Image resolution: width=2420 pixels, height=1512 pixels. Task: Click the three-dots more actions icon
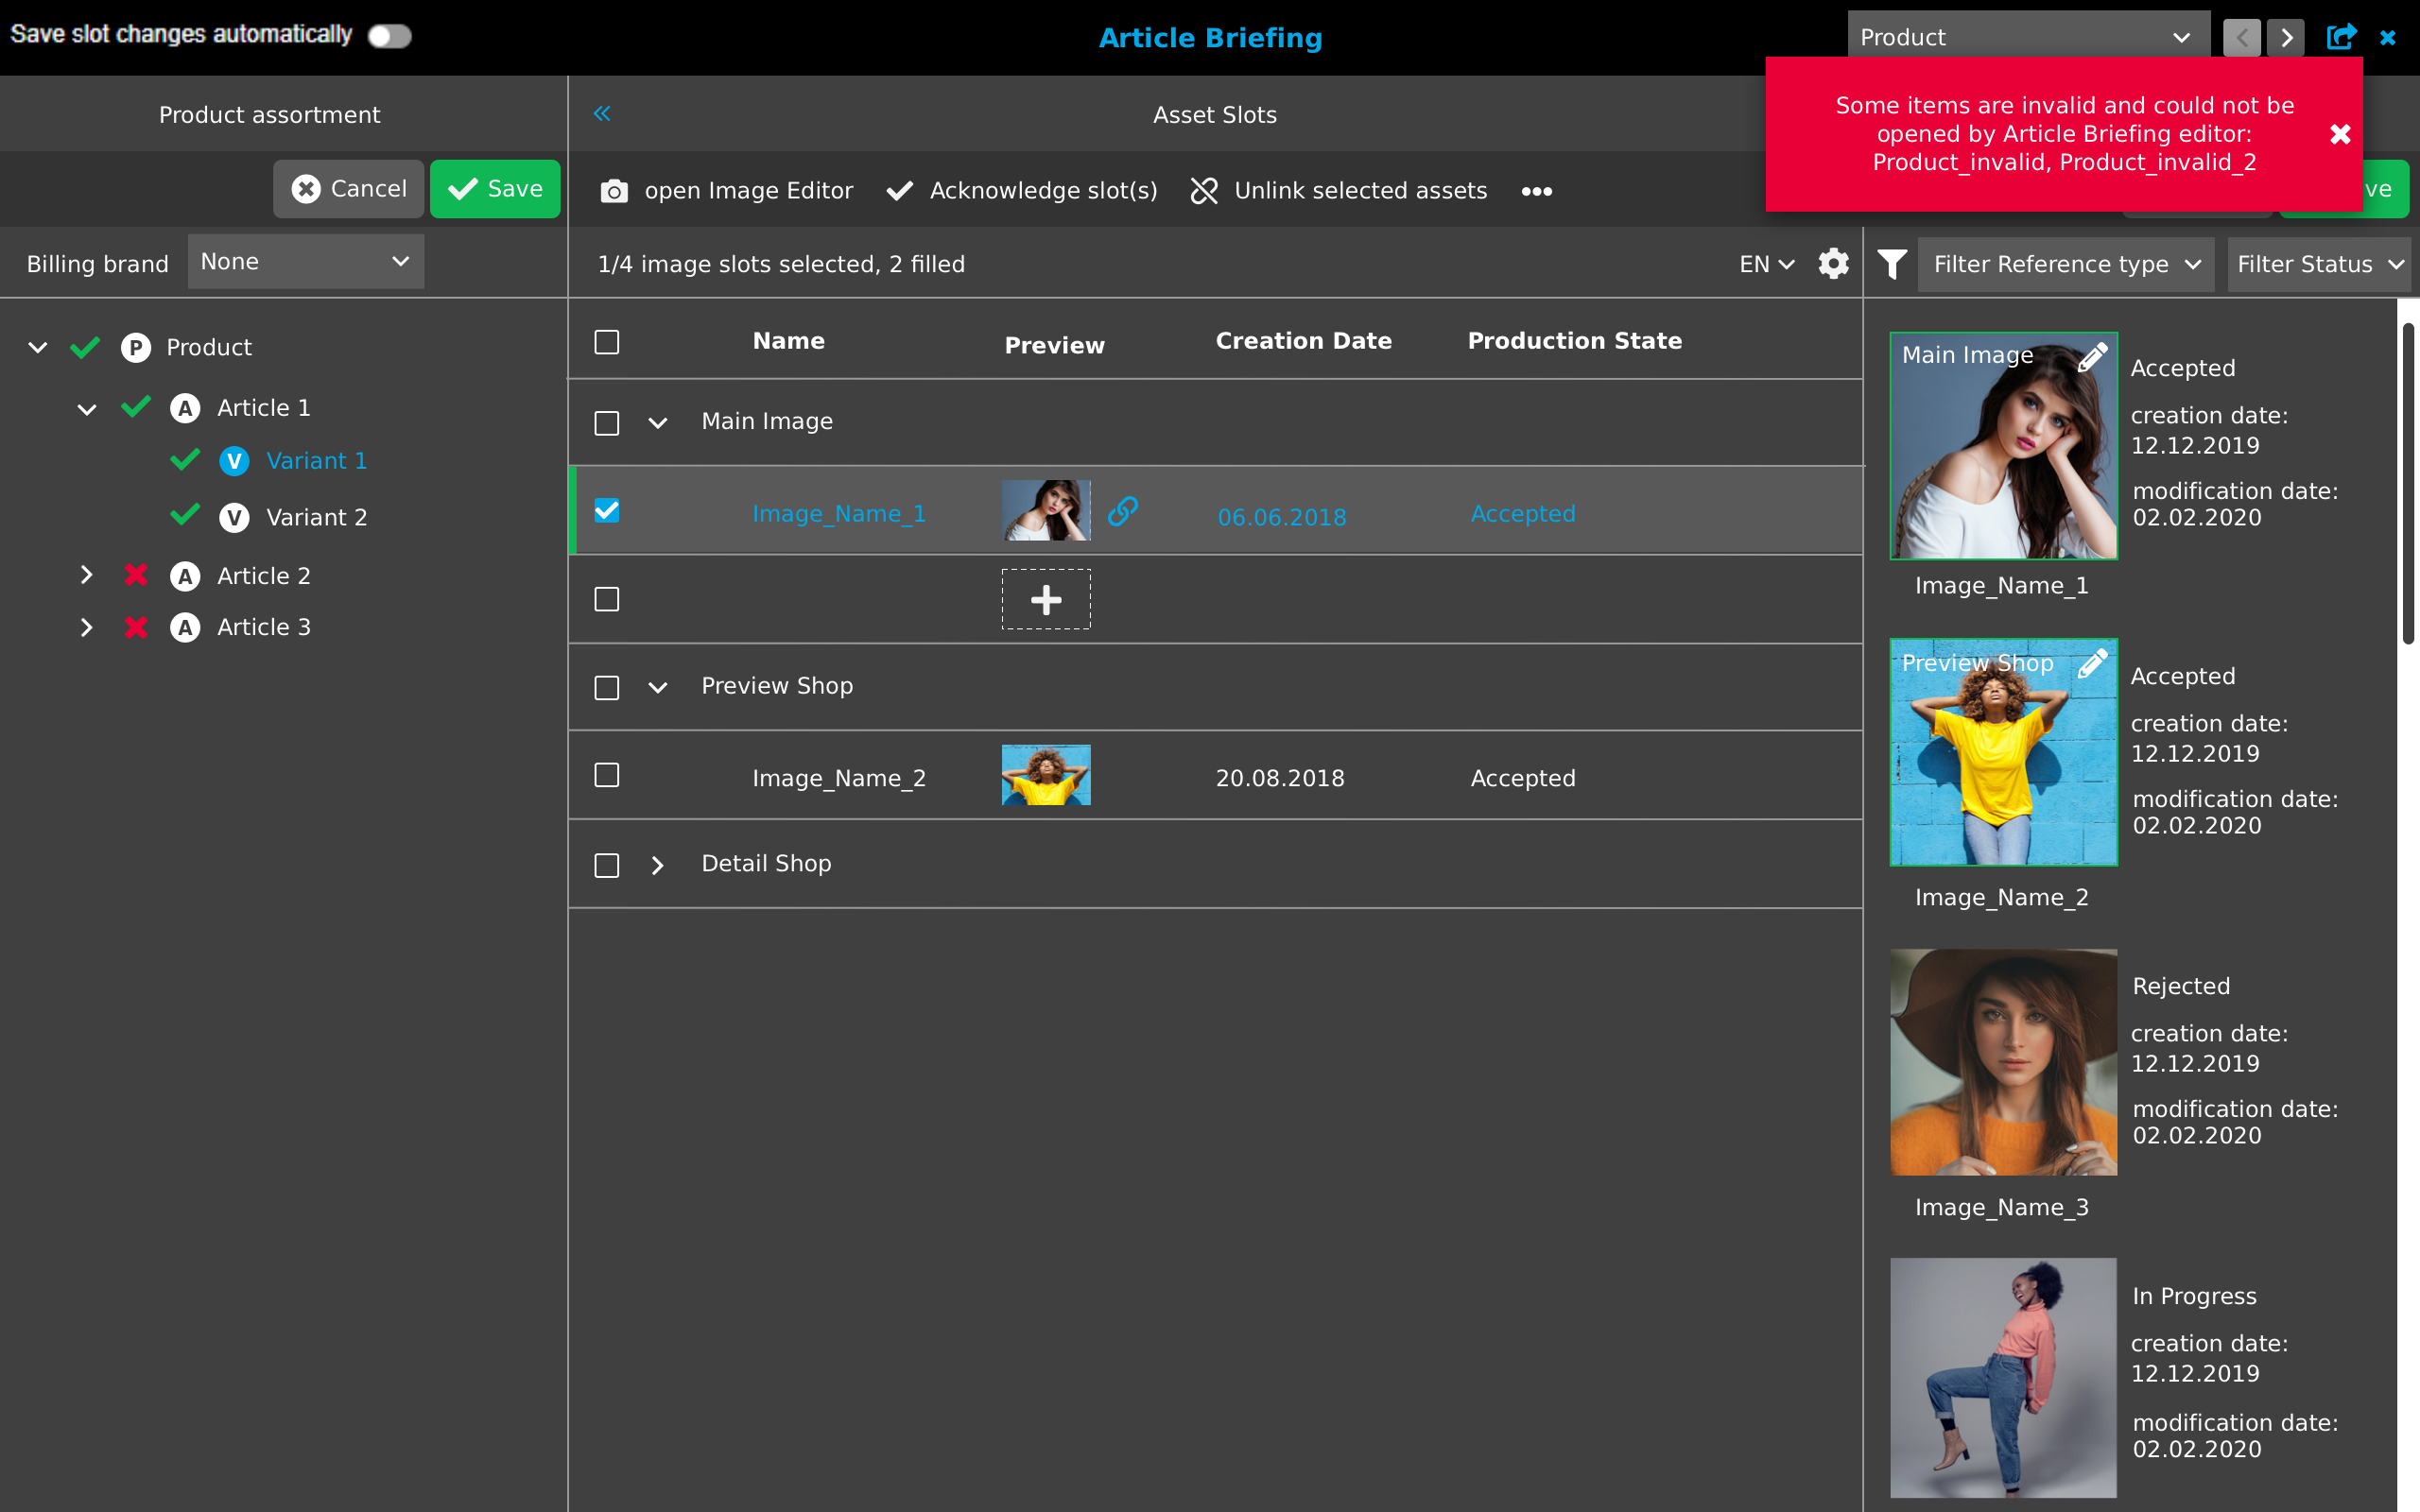click(1536, 190)
